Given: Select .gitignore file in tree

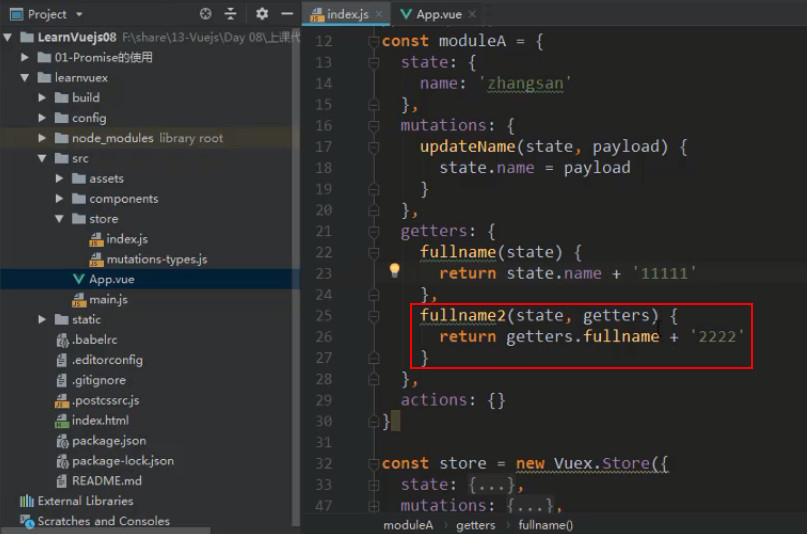Looking at the screenshot, I should (91, 380).
